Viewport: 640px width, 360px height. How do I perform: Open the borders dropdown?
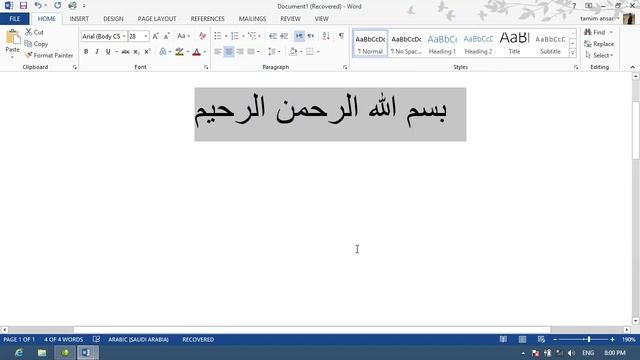pos(318,52)
